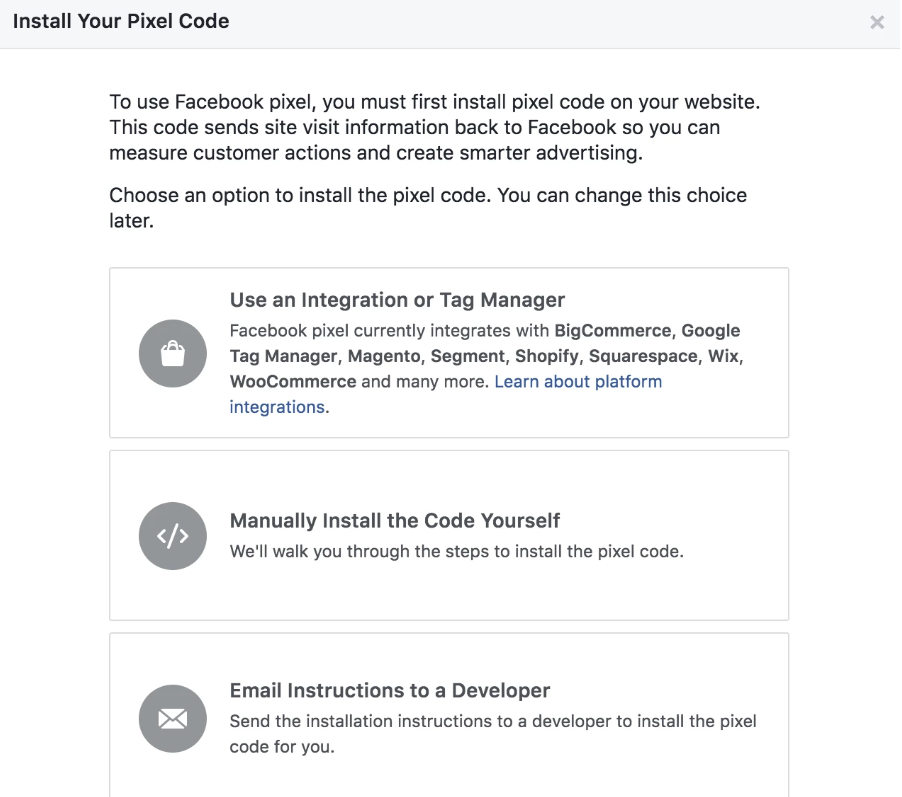902x797 pixels.
Task: Click the "We'll walk you through the steps" description
Action: pos(456,551)
